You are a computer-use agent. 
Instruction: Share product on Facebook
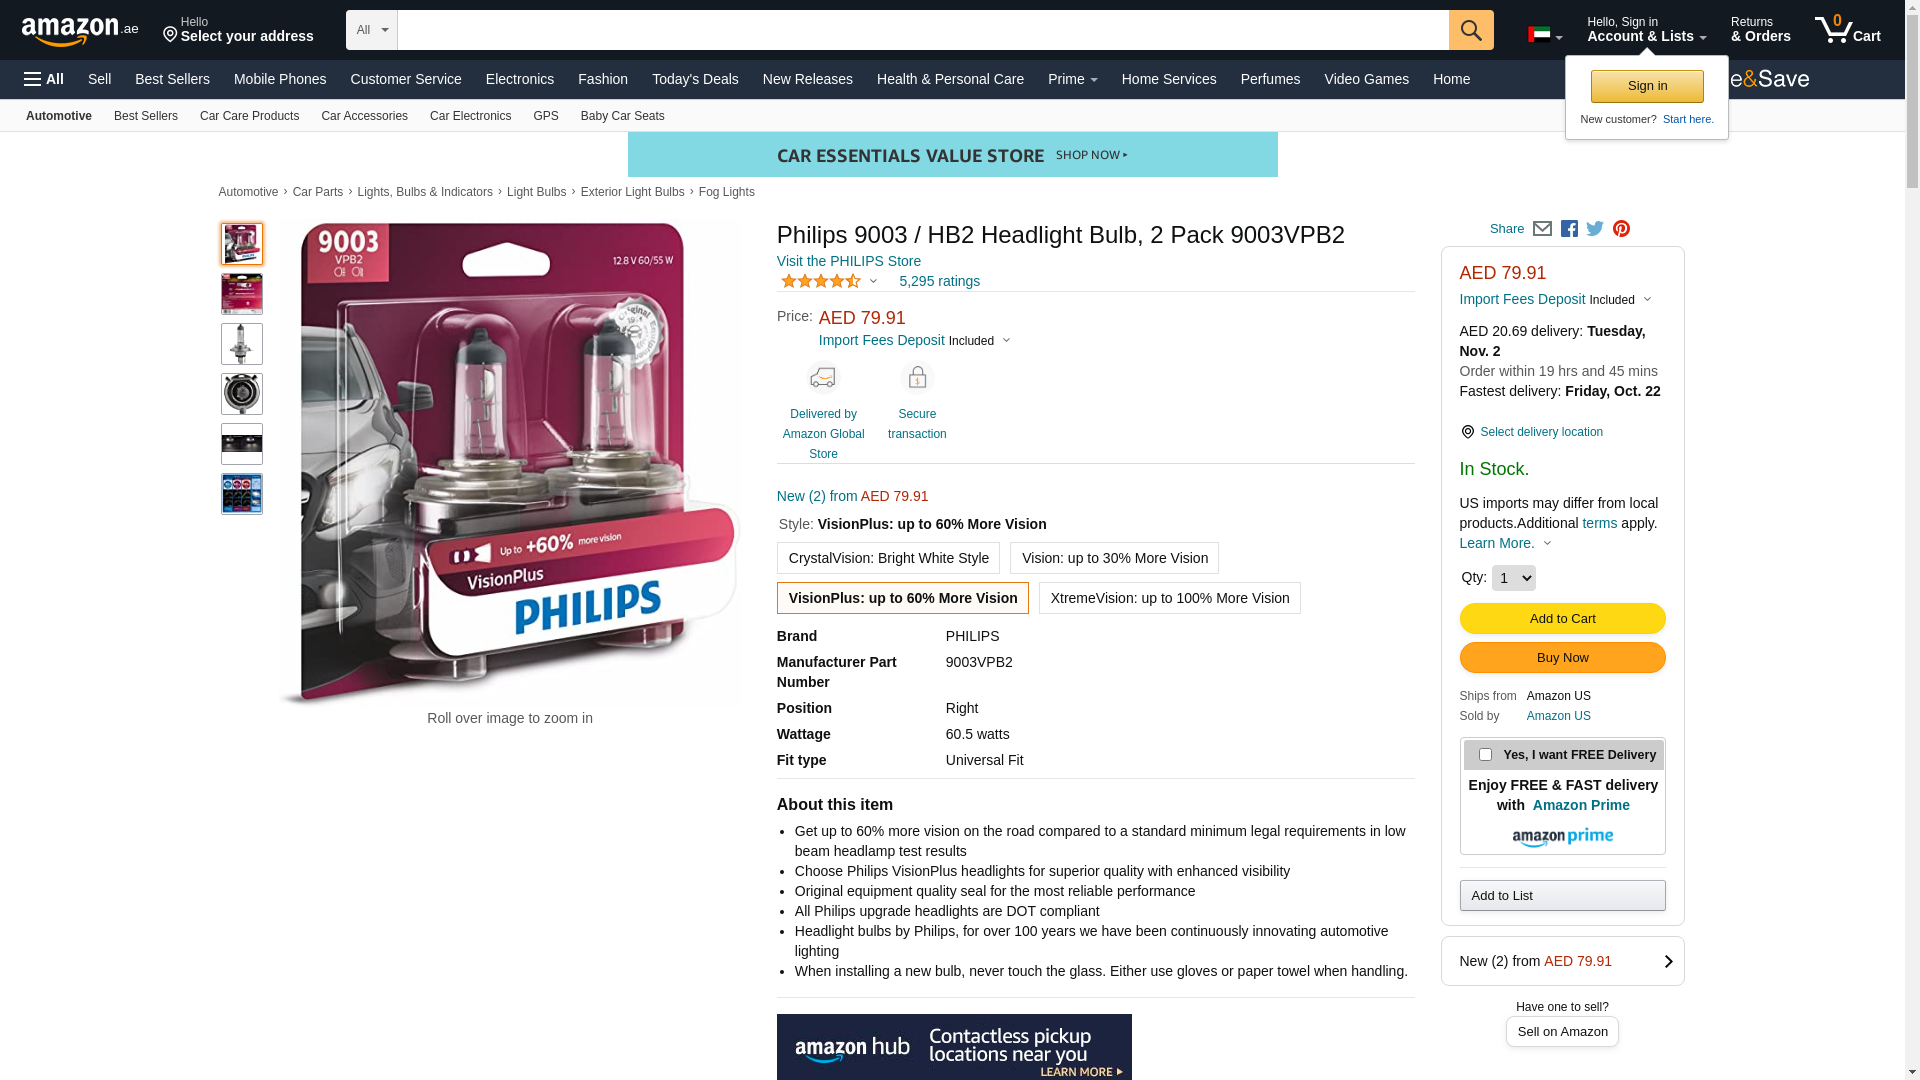(x=1569, y=229)
